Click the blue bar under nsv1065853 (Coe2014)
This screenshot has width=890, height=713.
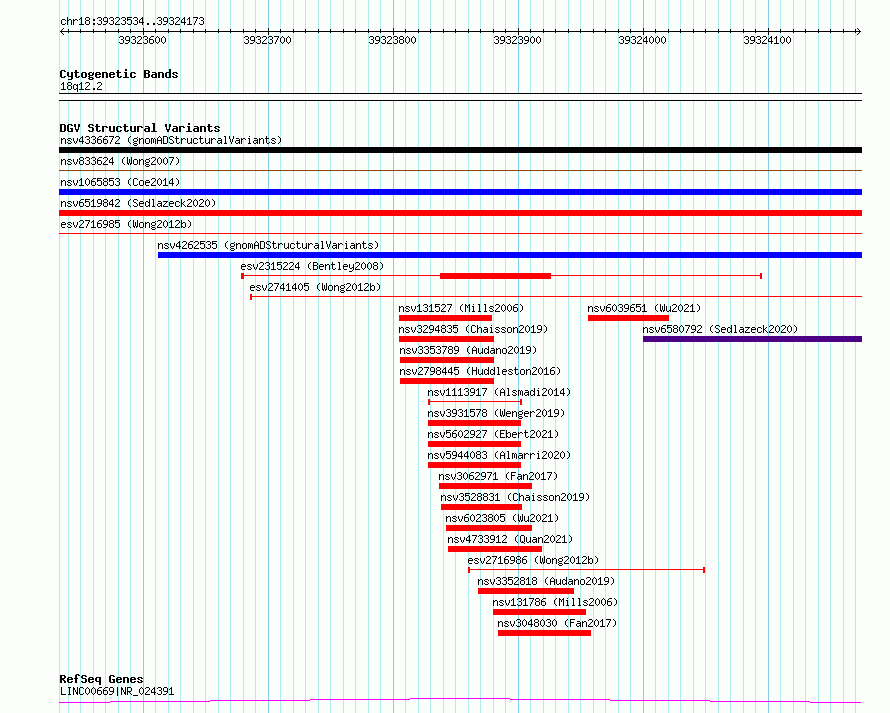tap(460, 192)
